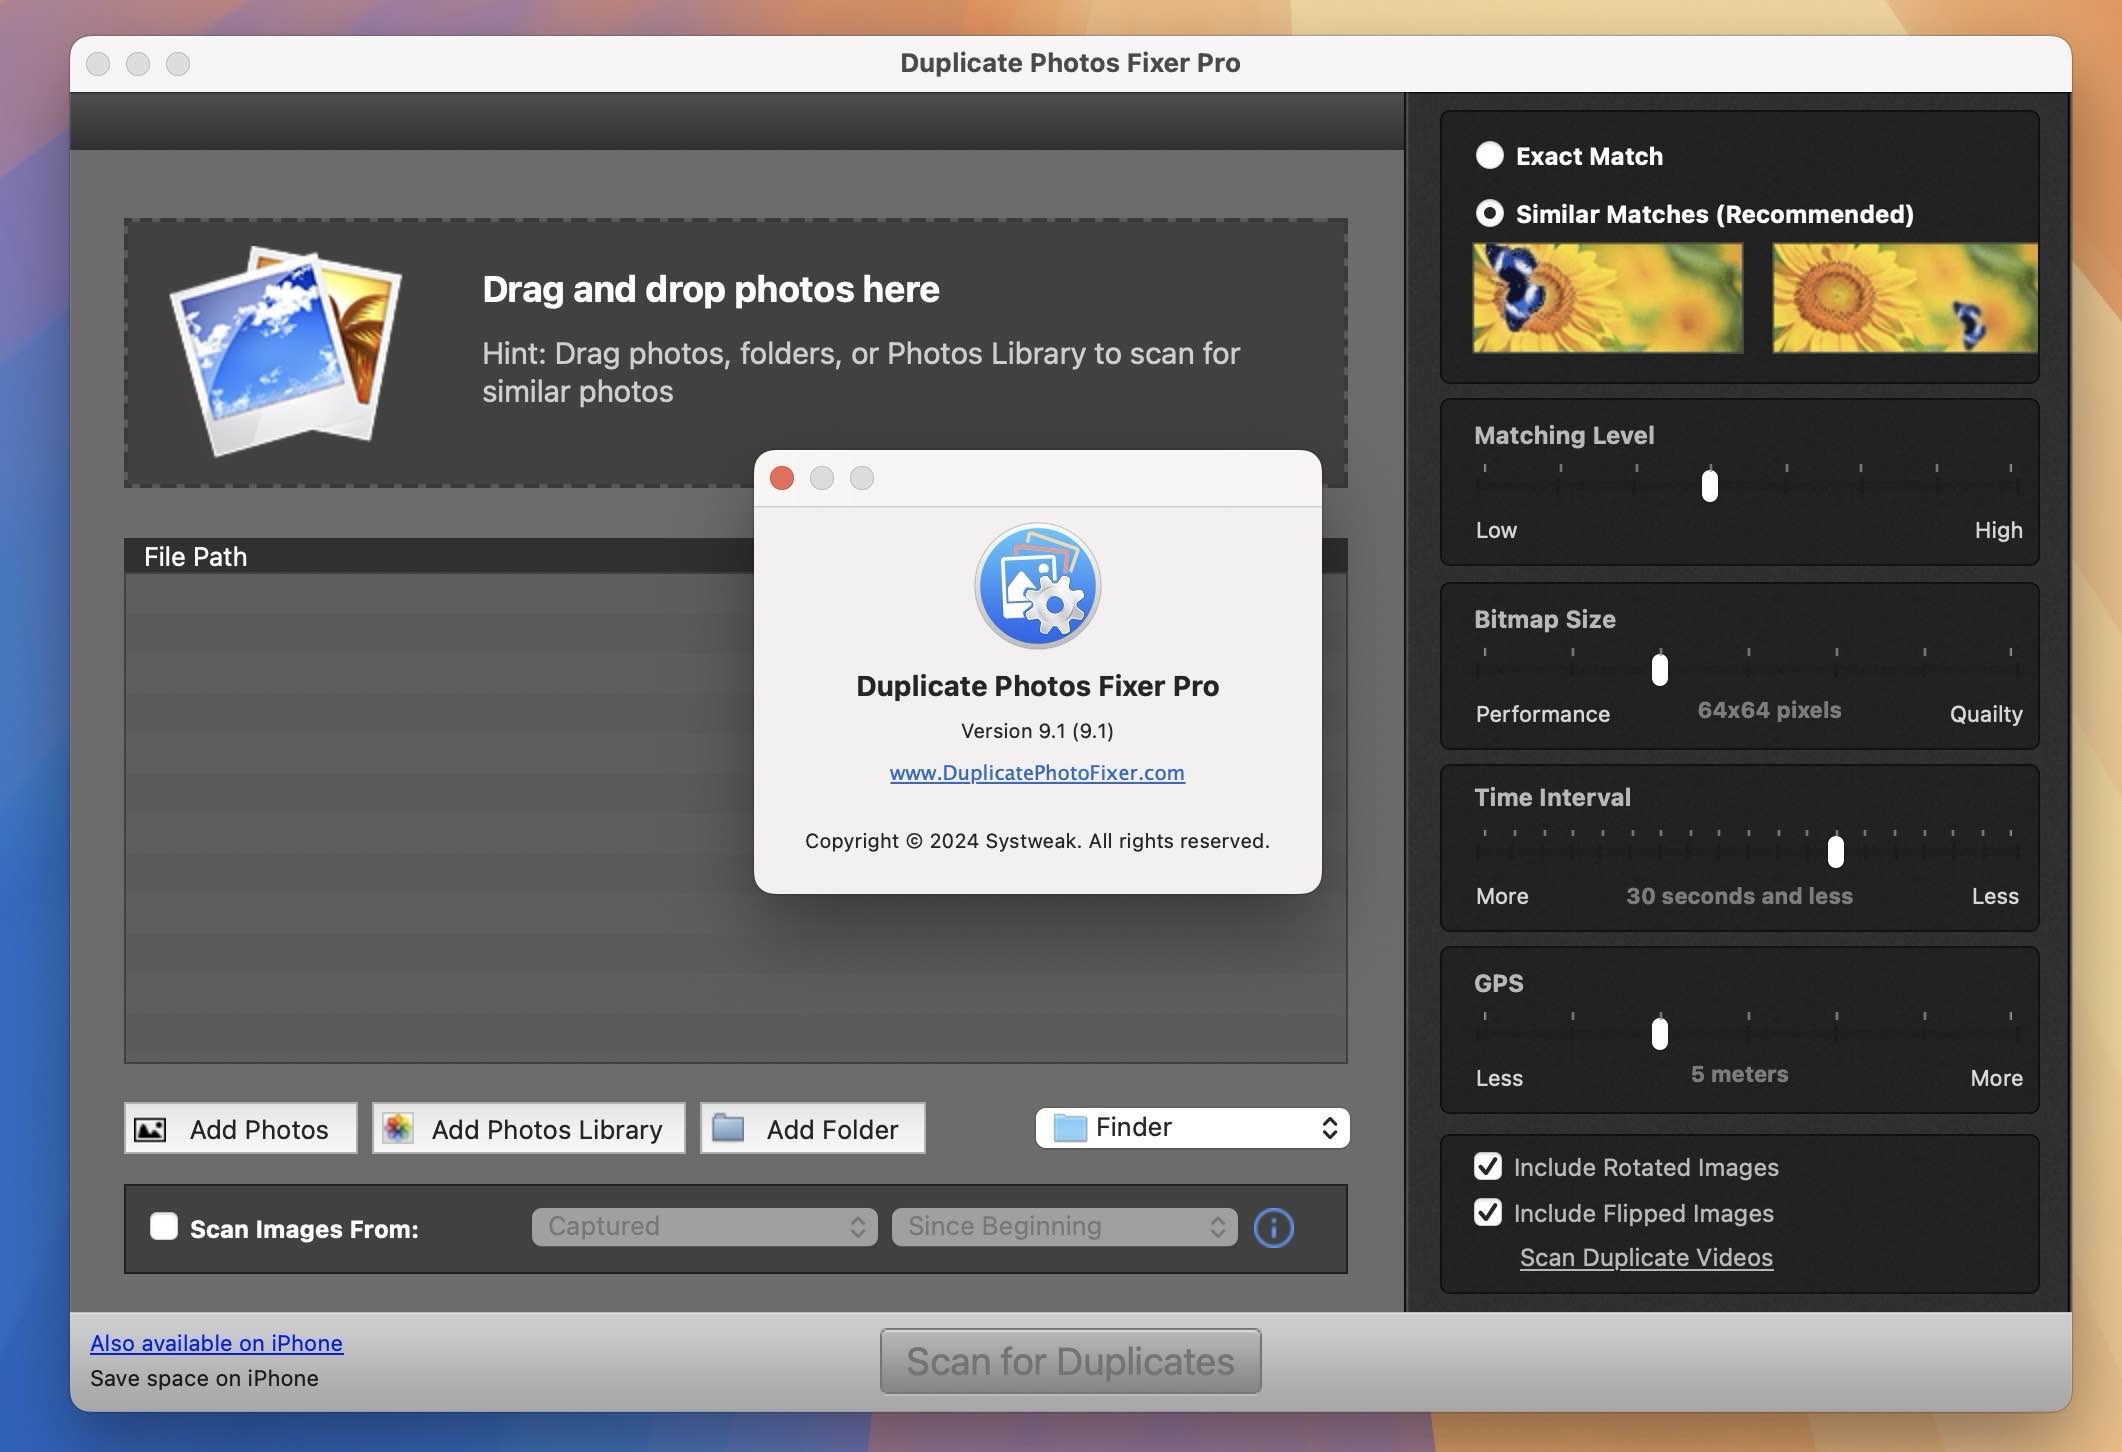This screenshot has height=1452, width=2122.
Task: Expand the Captured dropdown
Action: tap(704, 1227)
